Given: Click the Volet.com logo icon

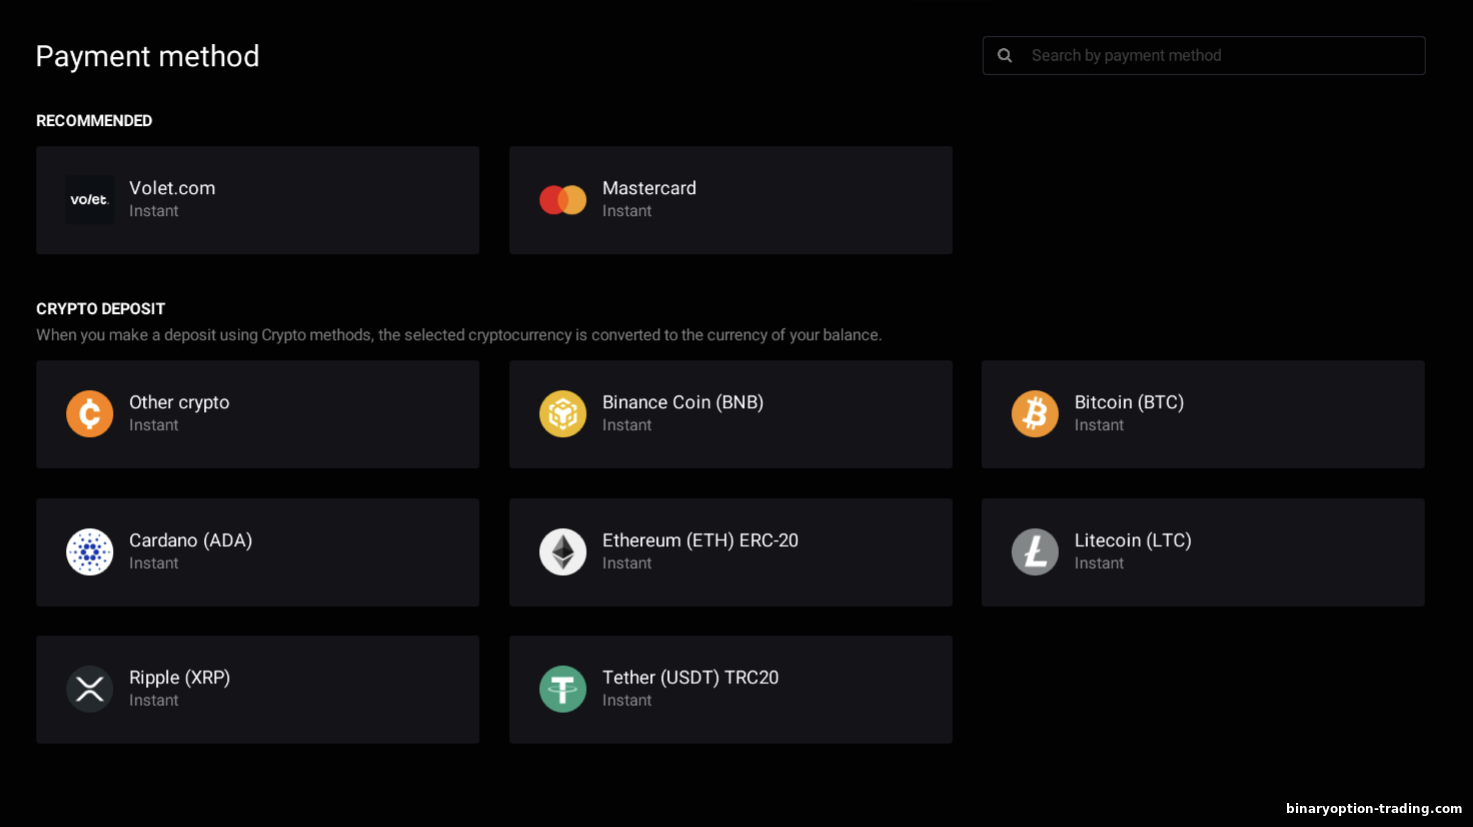Looking at the screenshot, I should pos(89,200).
